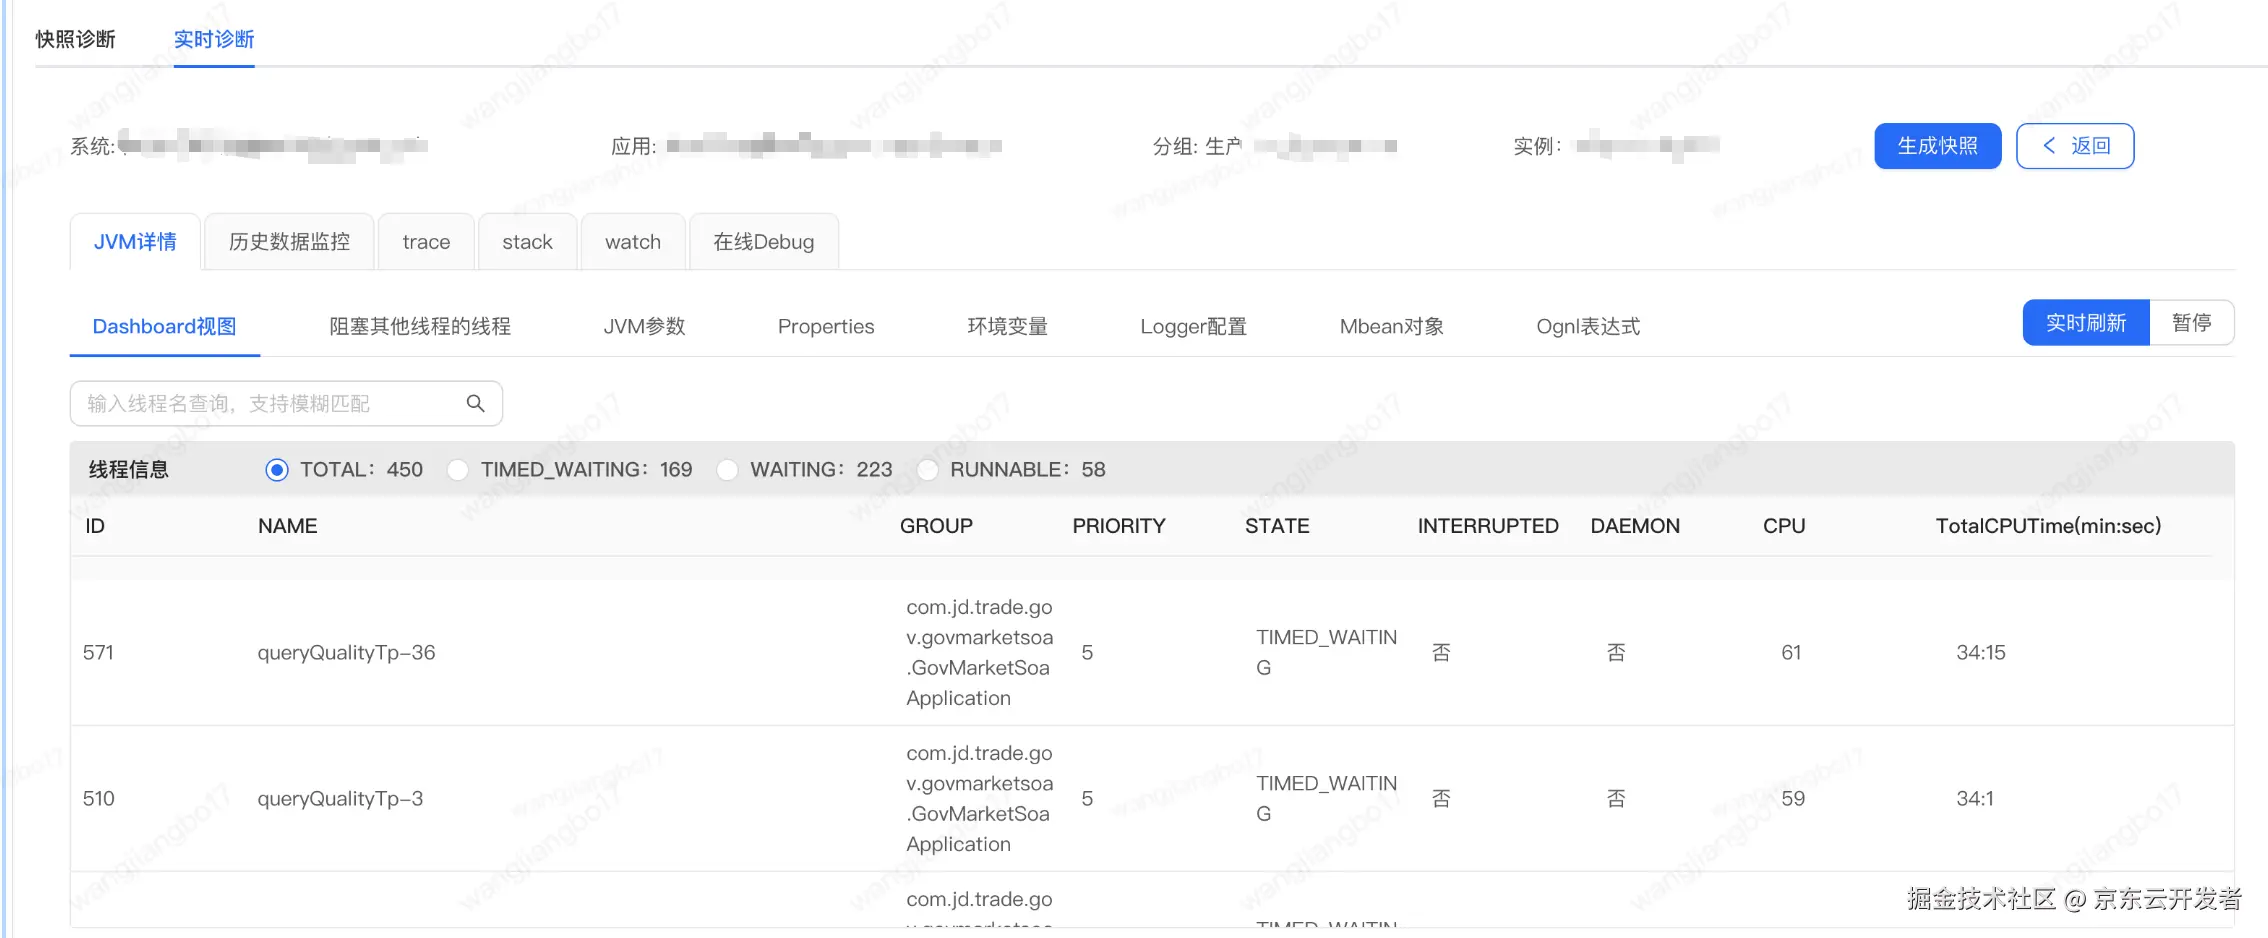View the 环境变量 sub-tab
This screenshot has width=2268, height=938.
tap(1007, 326)
